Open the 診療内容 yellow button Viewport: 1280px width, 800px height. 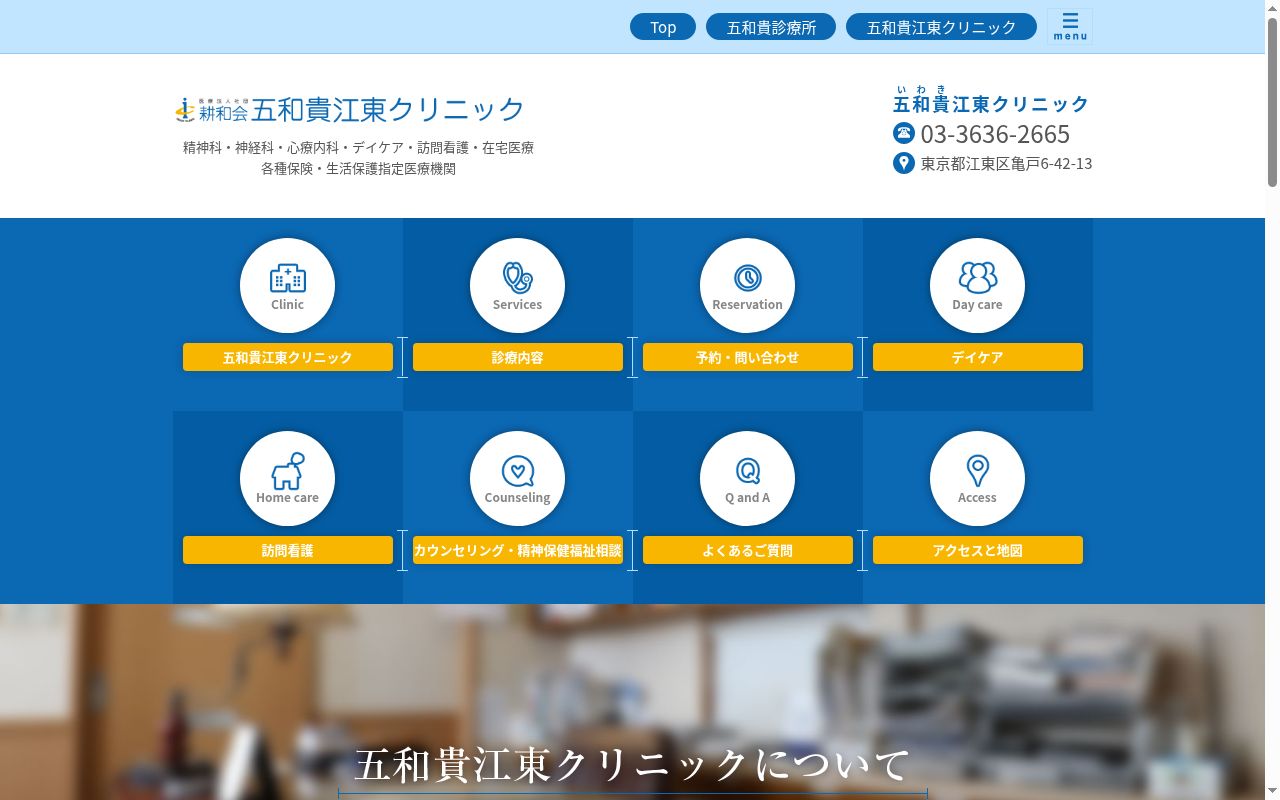point(518,357)
